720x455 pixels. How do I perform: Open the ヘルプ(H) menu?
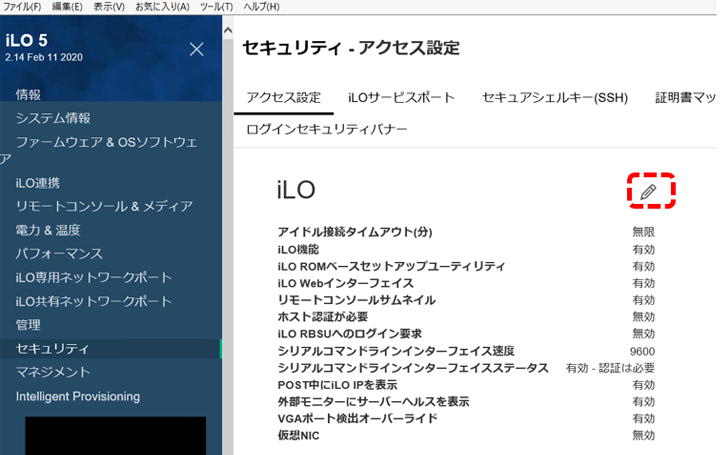[261, 7]
